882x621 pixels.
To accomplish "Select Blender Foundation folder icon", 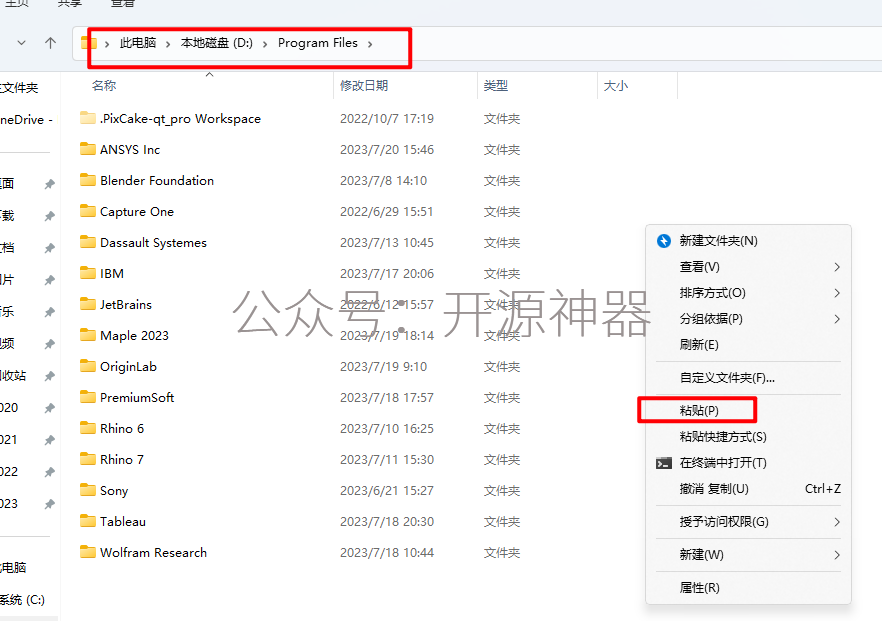I will (x=88, y=179).
